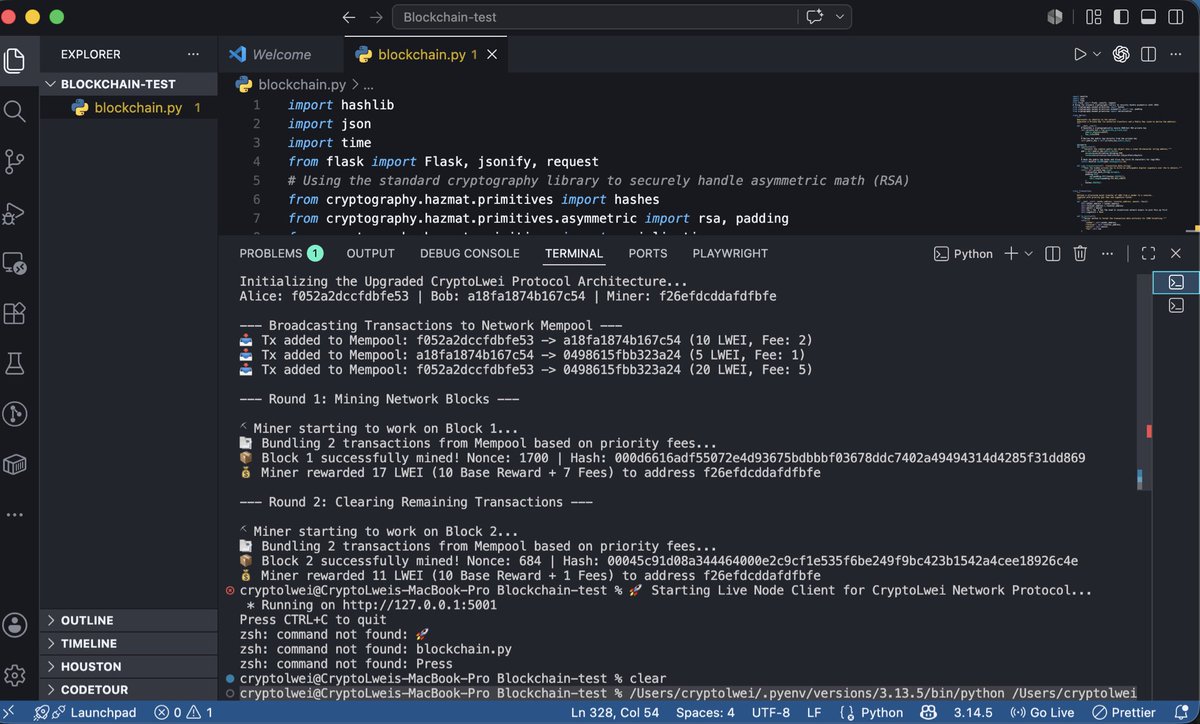Open terminal panel More Actions ellipsis

pos(1108,254)
